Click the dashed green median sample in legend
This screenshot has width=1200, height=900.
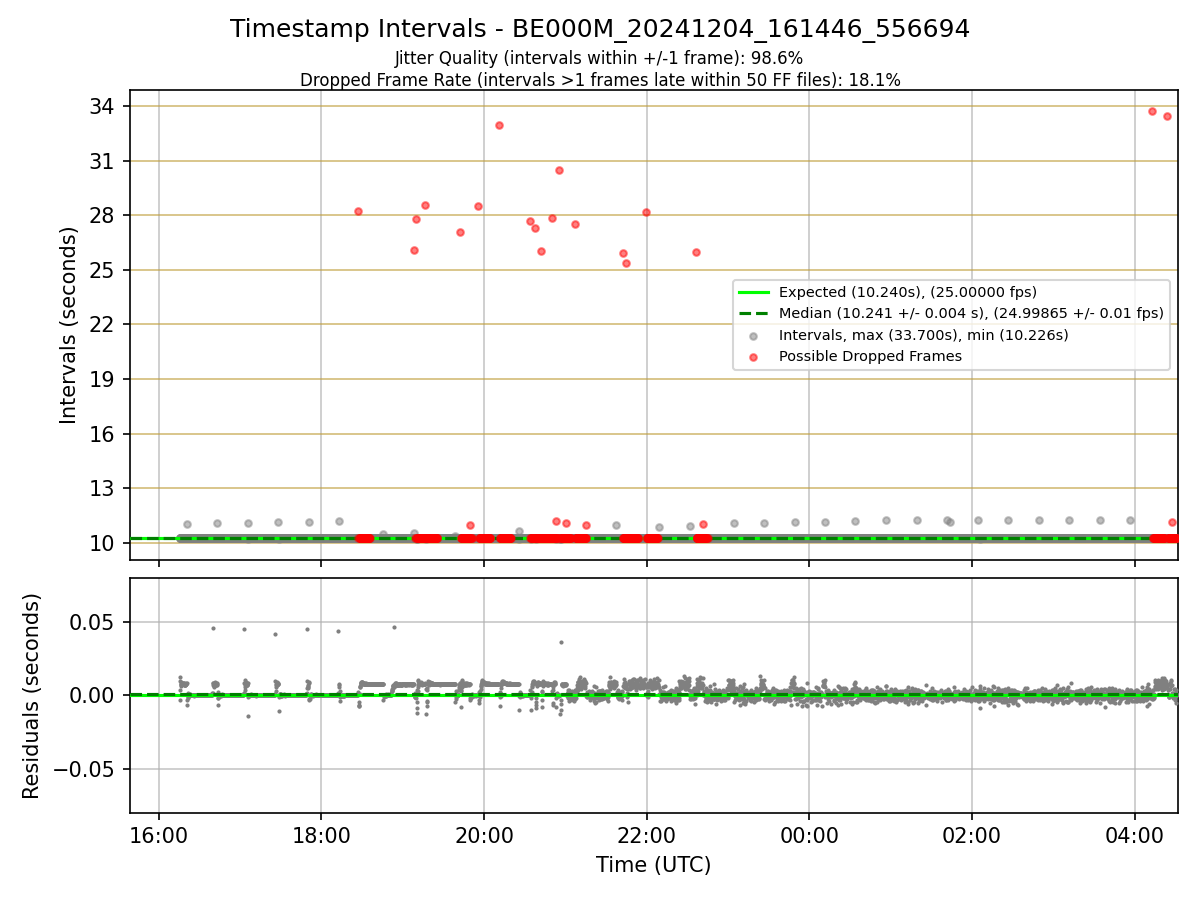click(x=754, y=313)
